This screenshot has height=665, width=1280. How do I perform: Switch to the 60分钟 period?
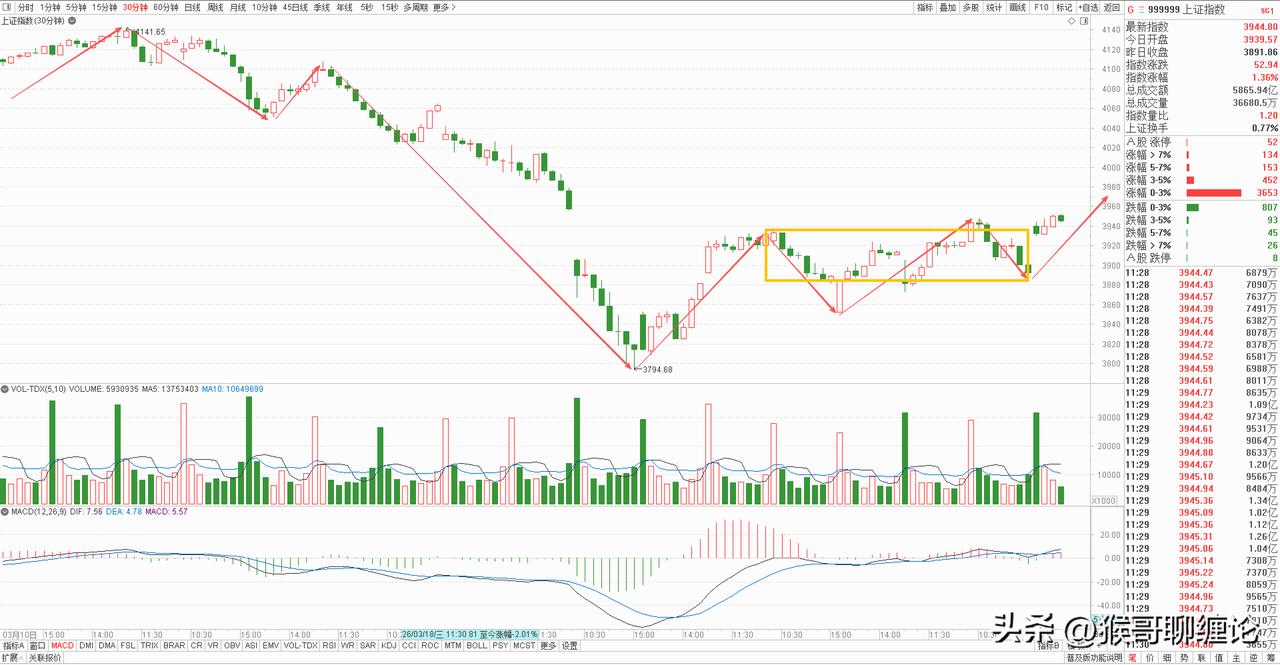pyautogui.click(x=165, y=7)
